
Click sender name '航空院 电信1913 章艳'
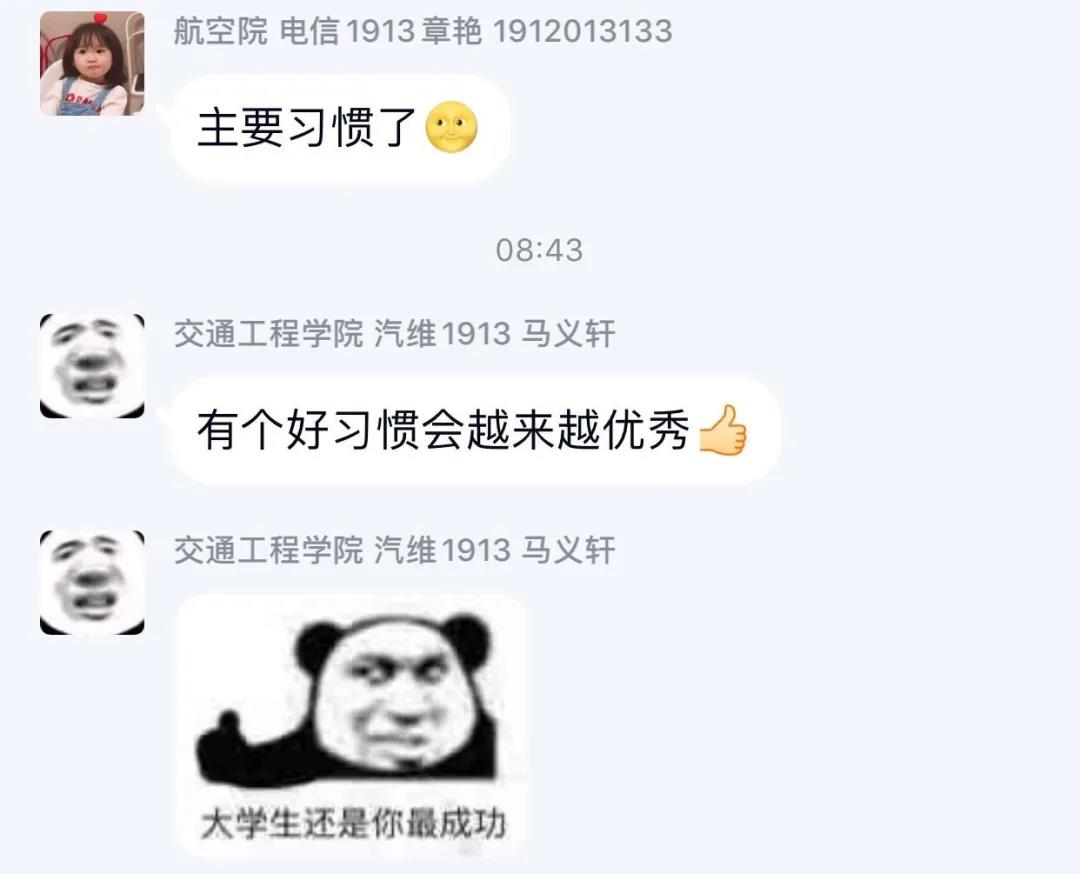pos(327,31)
